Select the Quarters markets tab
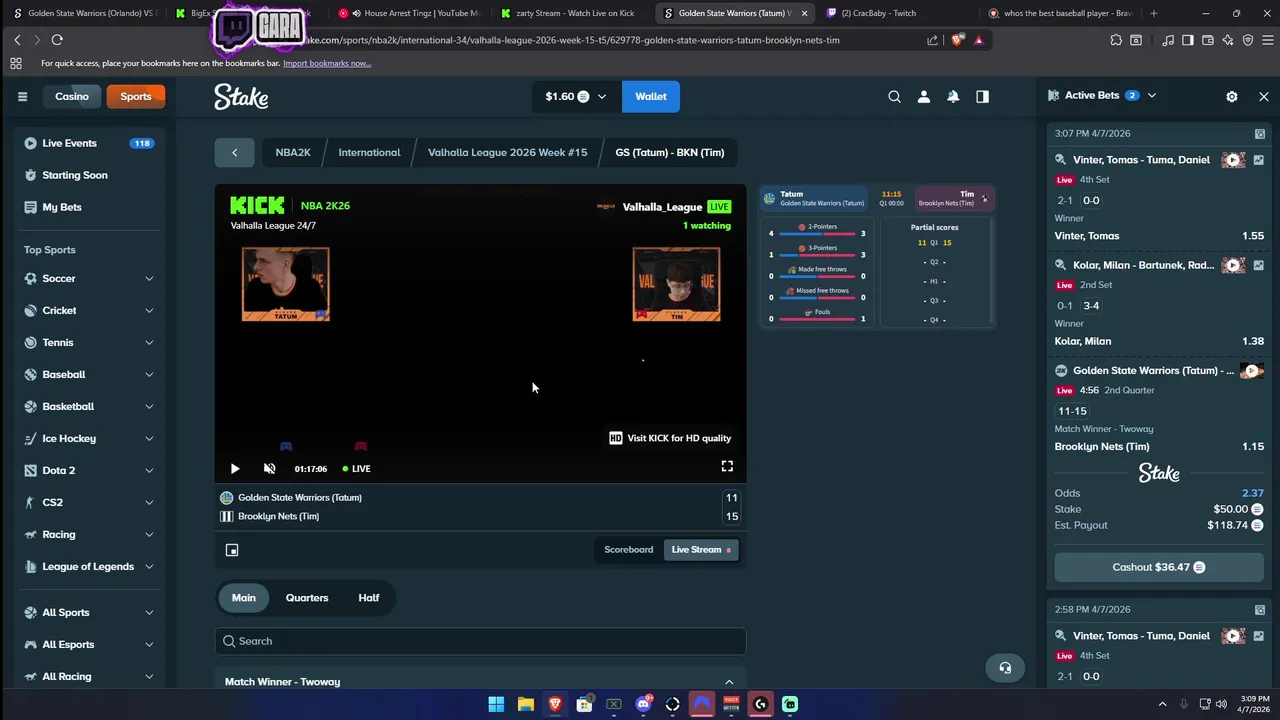This screenshot has height=720, width=1280. (307, 598)
